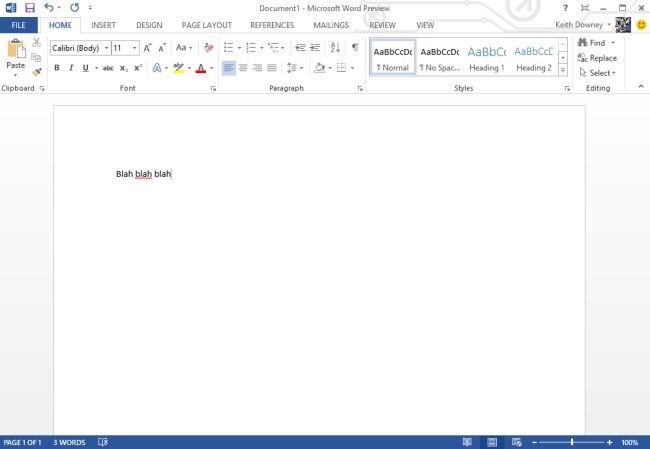
Task: Toggle Italic formatting
Action: (x=71, y=68)
